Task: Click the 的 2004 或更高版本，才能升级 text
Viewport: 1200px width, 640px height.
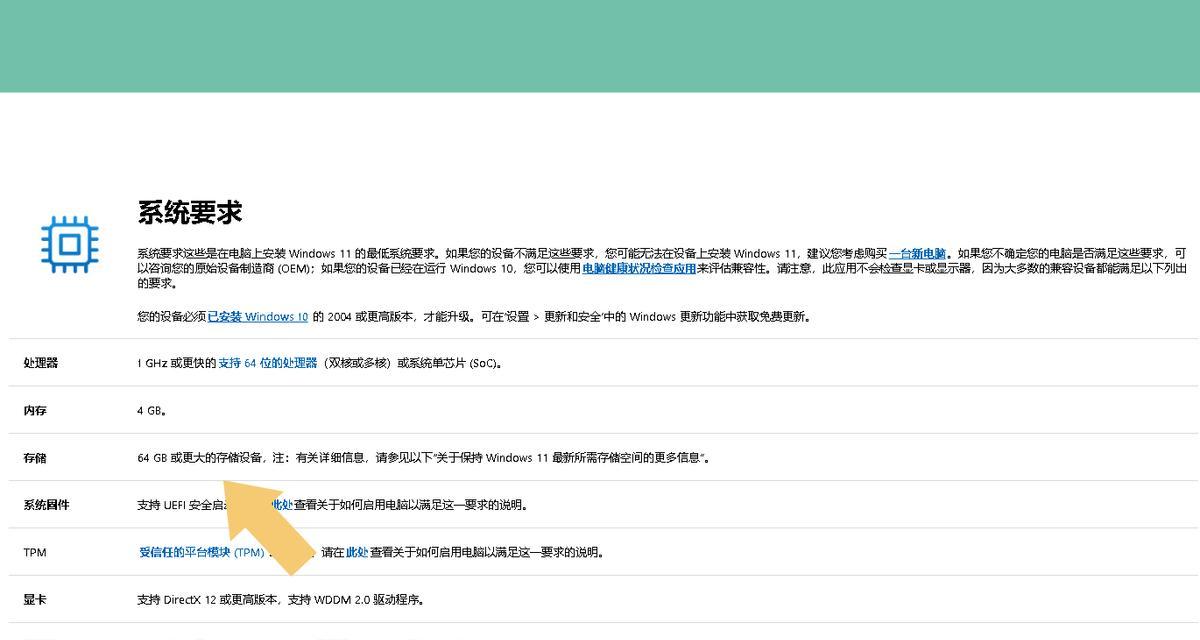Action: click(390, 317)
